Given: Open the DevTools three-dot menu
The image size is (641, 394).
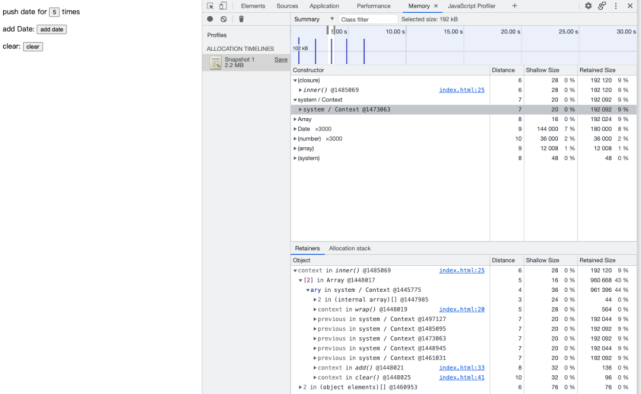Looking at the screenshot, I should [616, 6].
